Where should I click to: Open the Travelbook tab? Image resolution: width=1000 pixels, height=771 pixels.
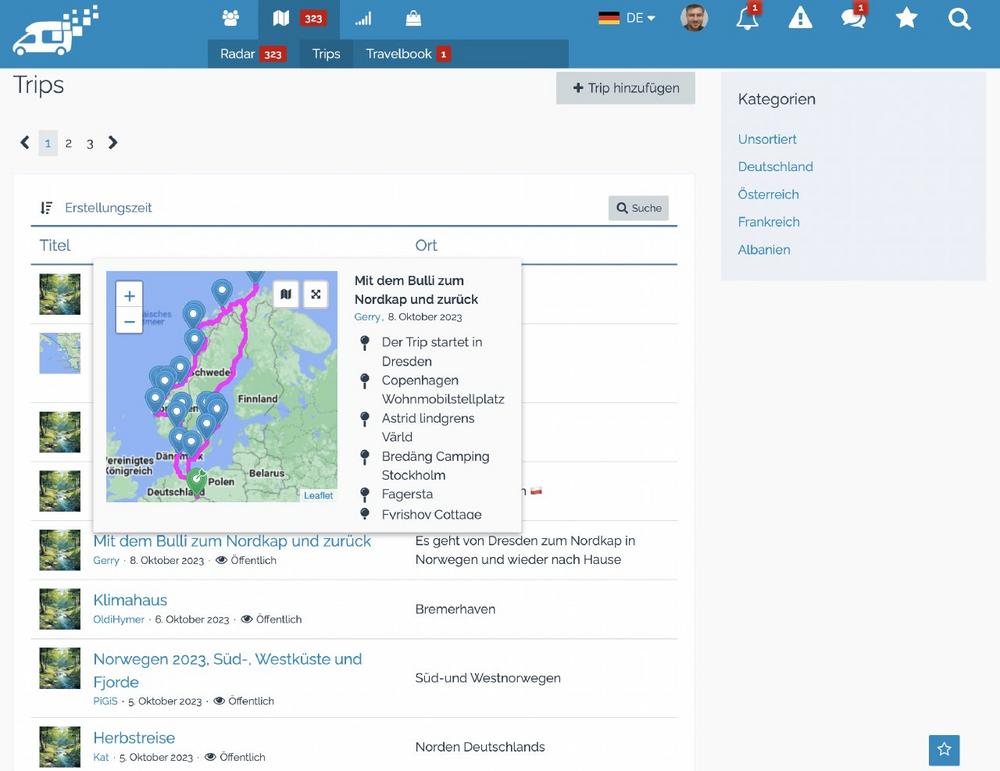click(x=406, y=54)
